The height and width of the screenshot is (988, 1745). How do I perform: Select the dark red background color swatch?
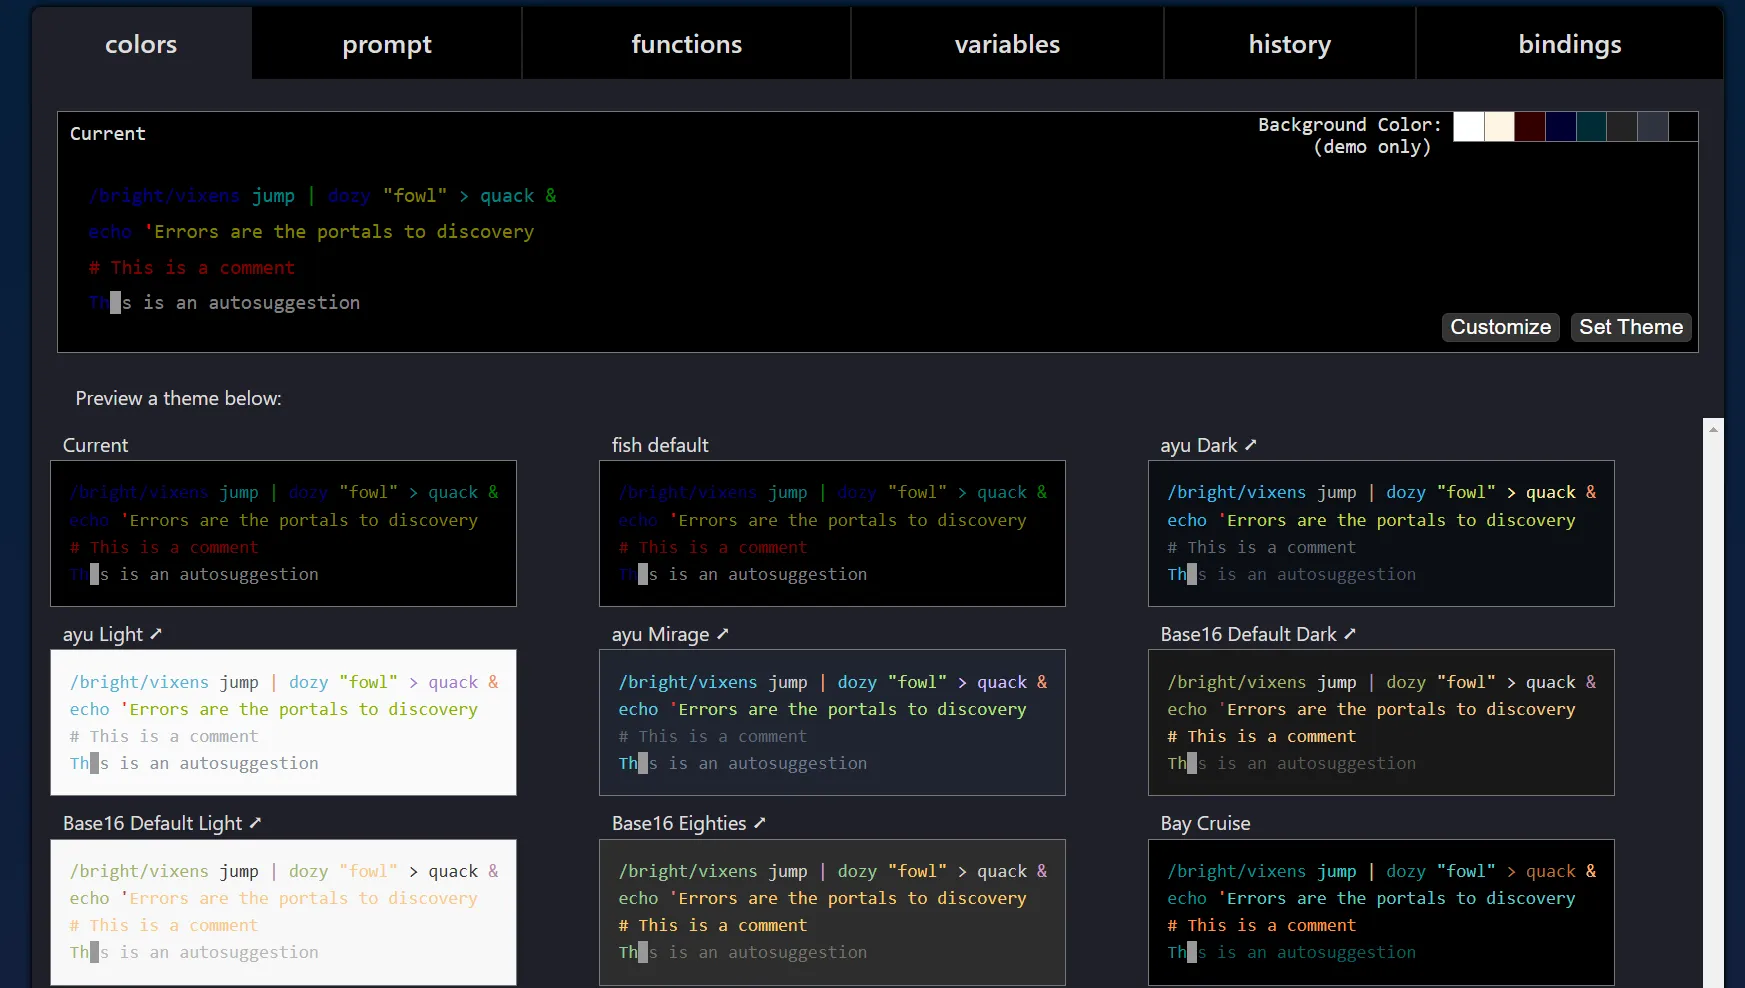[1529, 126]
